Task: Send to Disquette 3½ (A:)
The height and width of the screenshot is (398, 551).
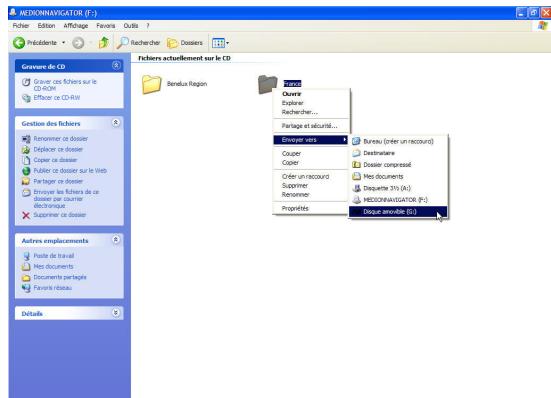Action: point(398,188)
